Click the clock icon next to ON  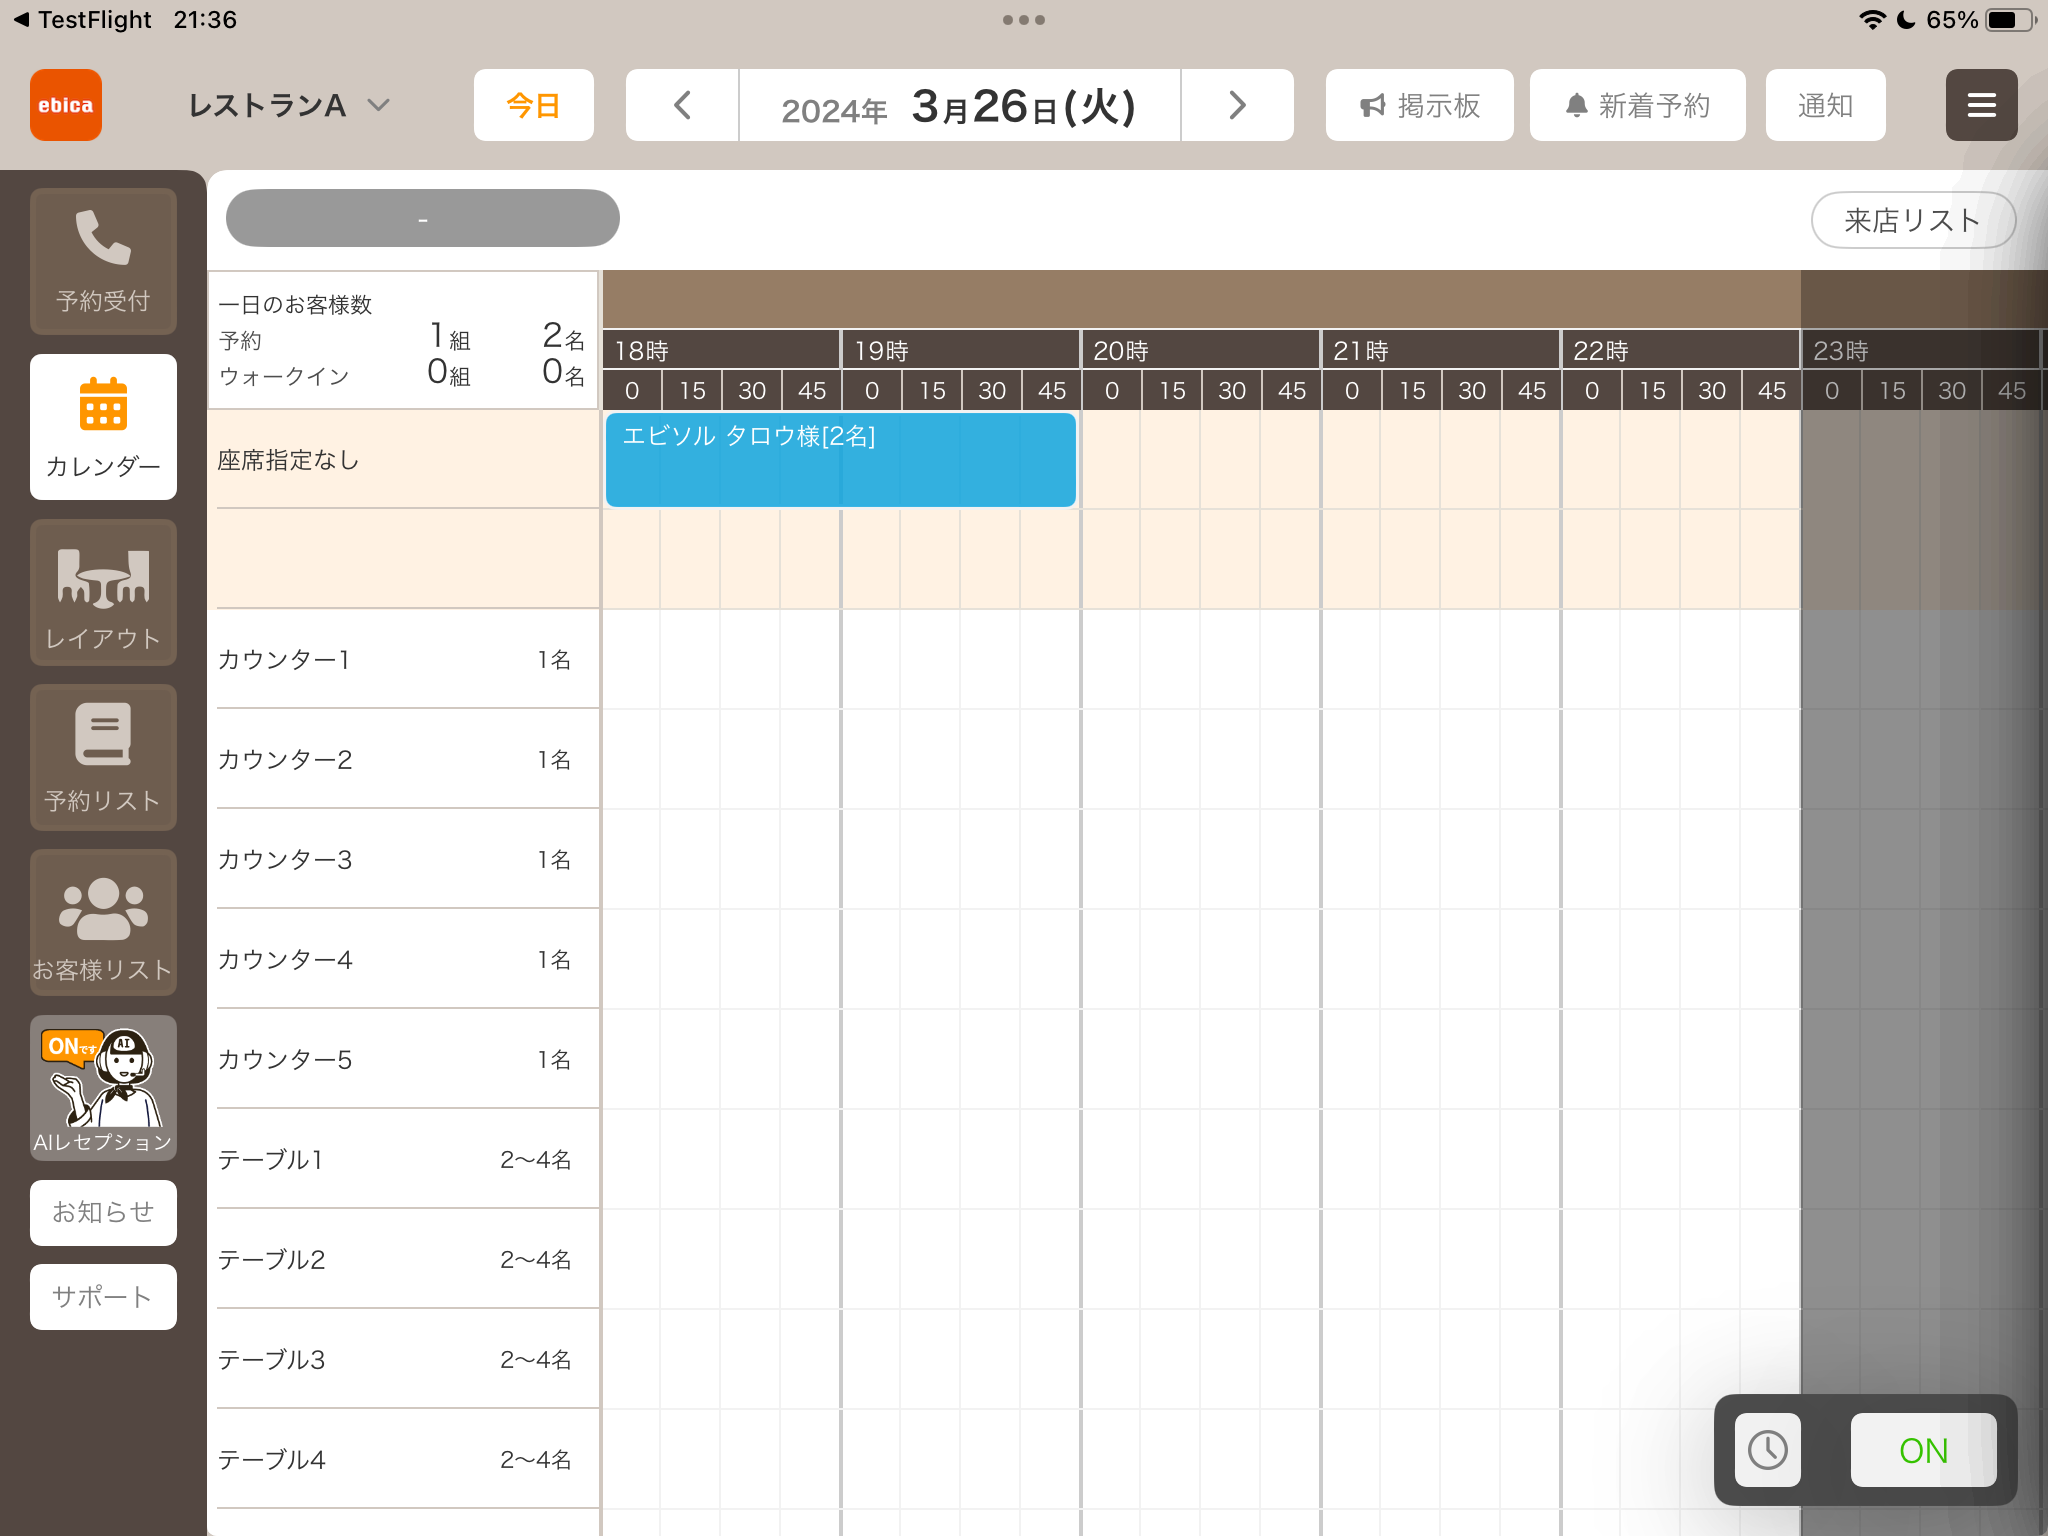(x=1768, y=1450)
